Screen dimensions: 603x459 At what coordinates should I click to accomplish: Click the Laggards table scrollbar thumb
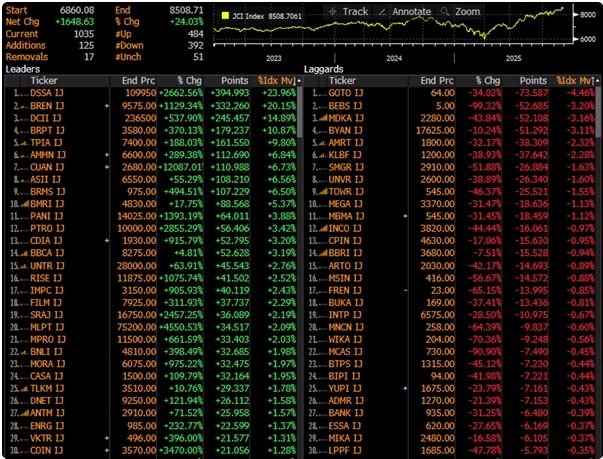pos(598,111)
